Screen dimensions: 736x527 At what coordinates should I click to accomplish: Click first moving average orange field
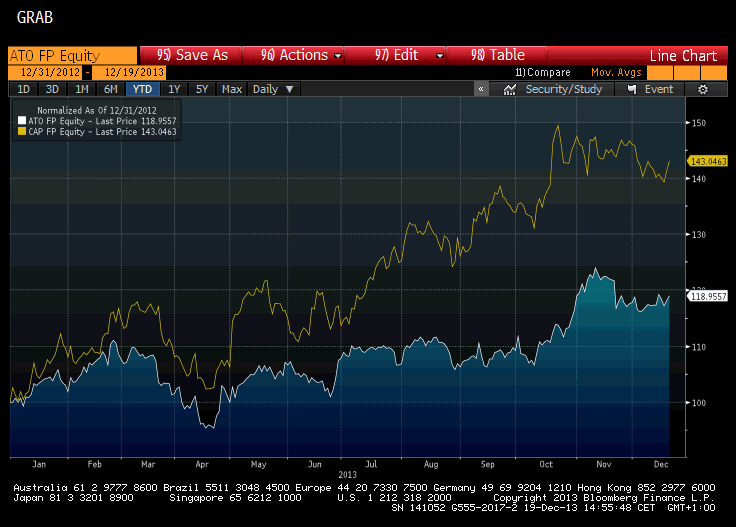(x=659, y=72)
